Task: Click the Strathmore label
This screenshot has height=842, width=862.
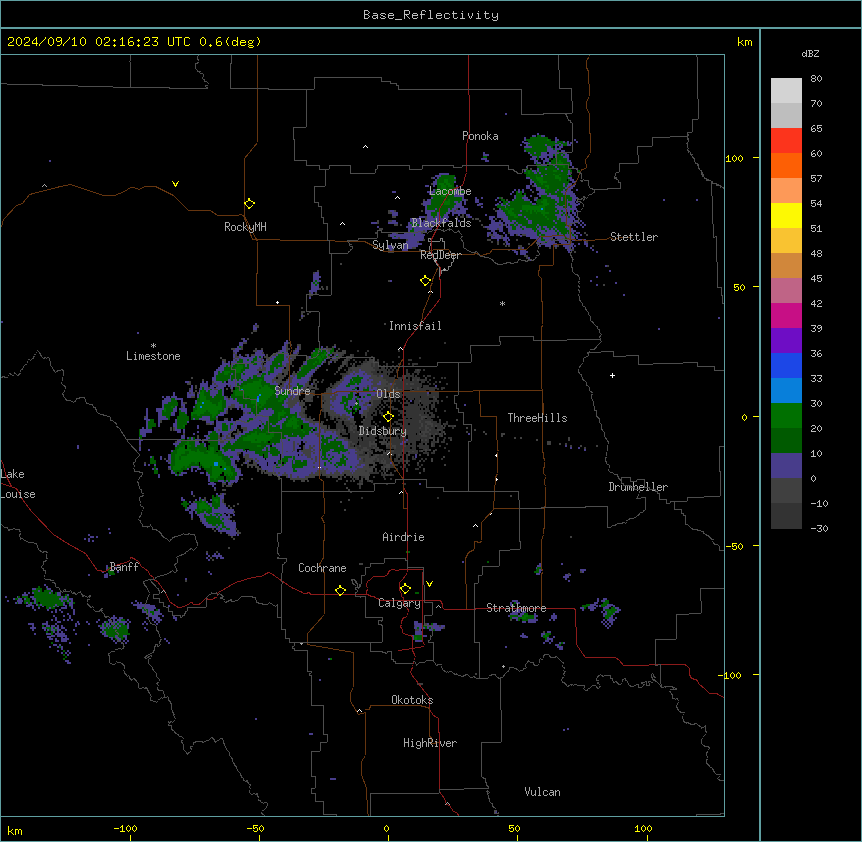Action: click(516, 608)
